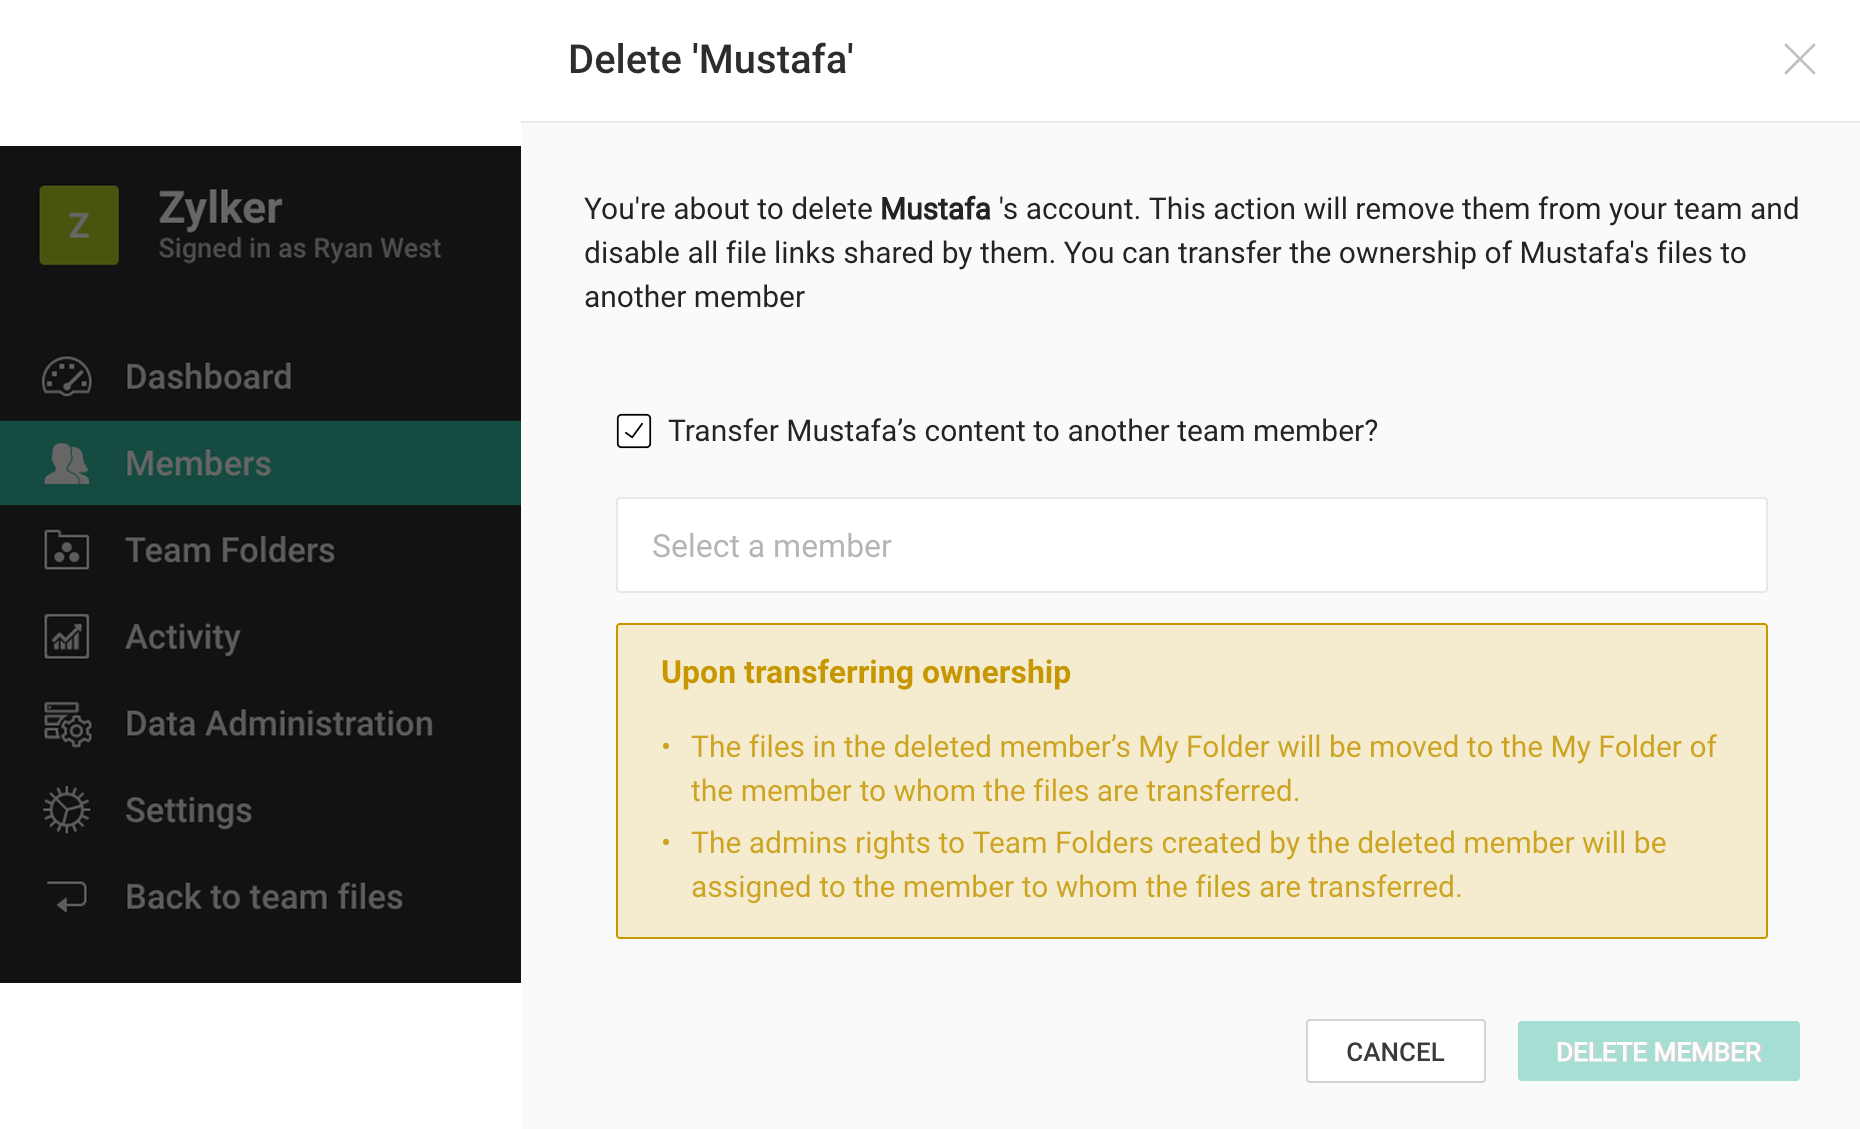Uncheck the transfer Mustafa's content checkbox
The image size is (1860, 1129).
coord(634,431)
